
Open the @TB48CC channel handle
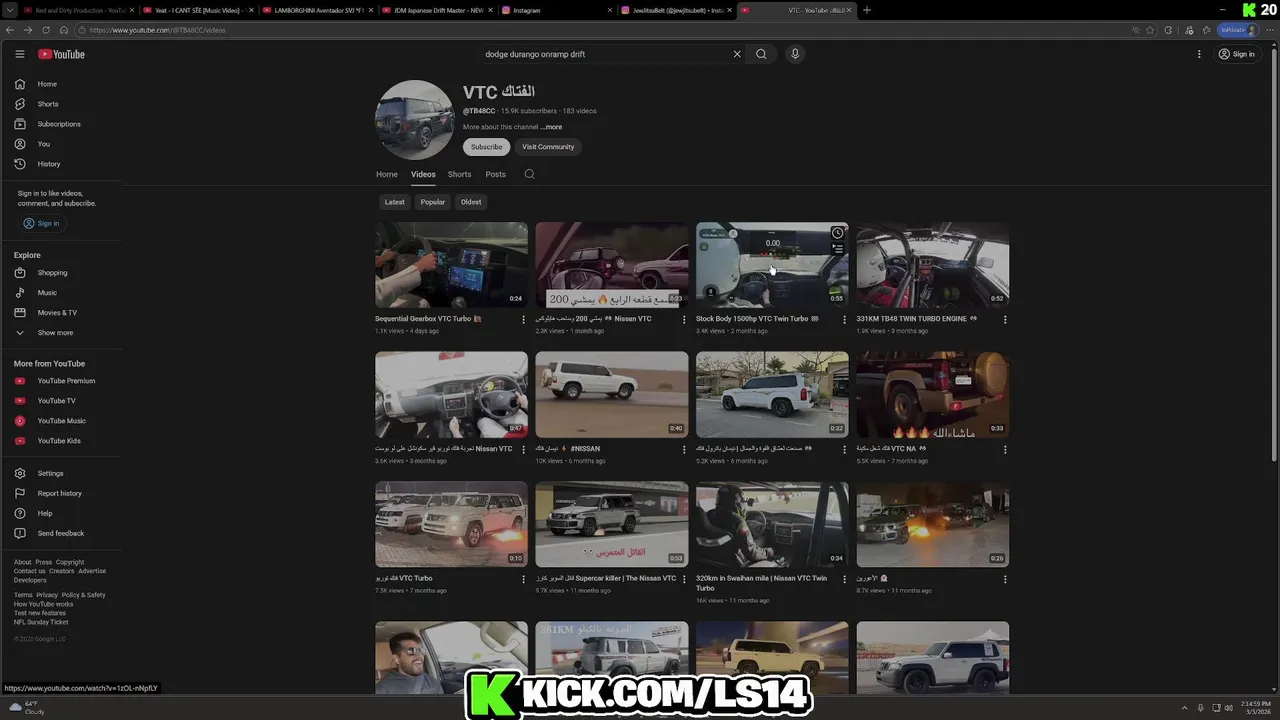(x=479, y=111)
